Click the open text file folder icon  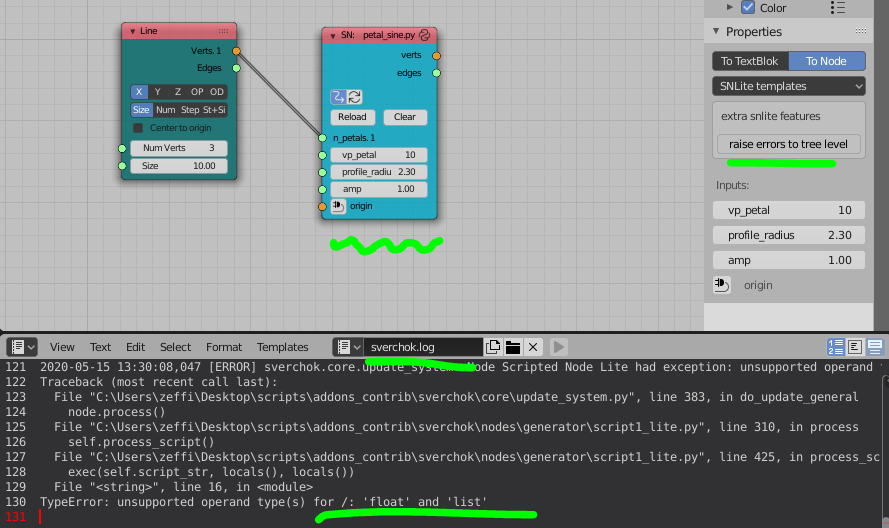pos(513,347)
